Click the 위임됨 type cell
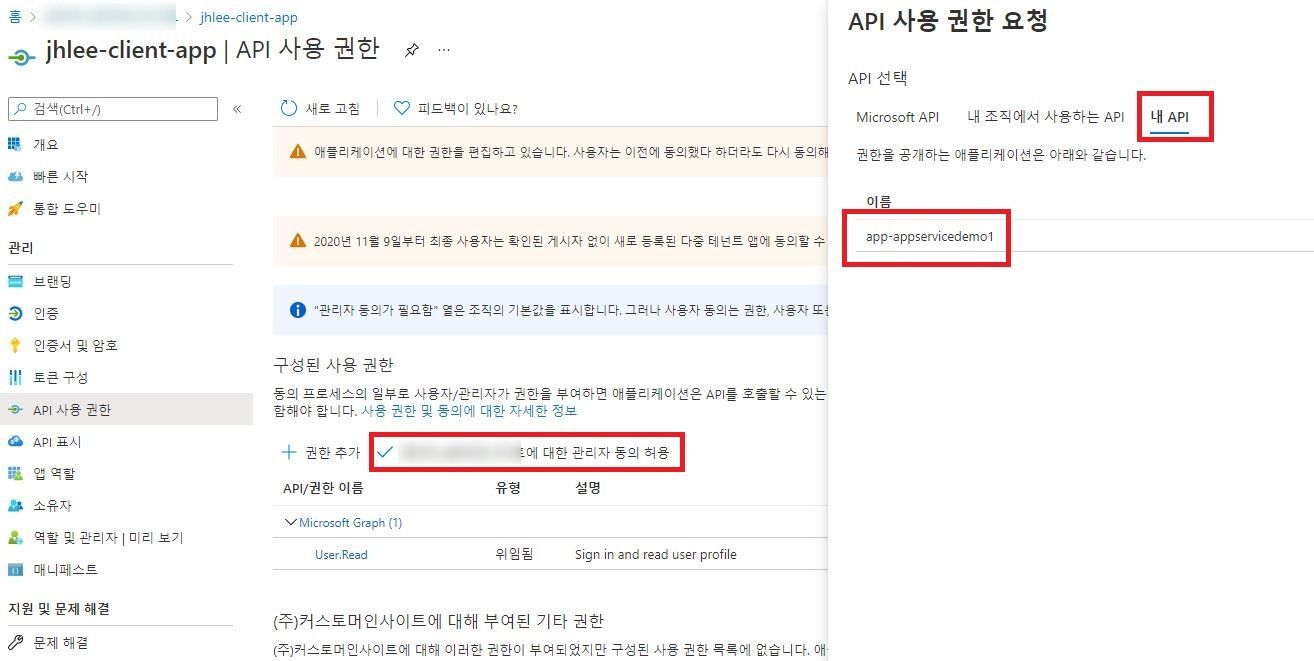 (514, 554)
